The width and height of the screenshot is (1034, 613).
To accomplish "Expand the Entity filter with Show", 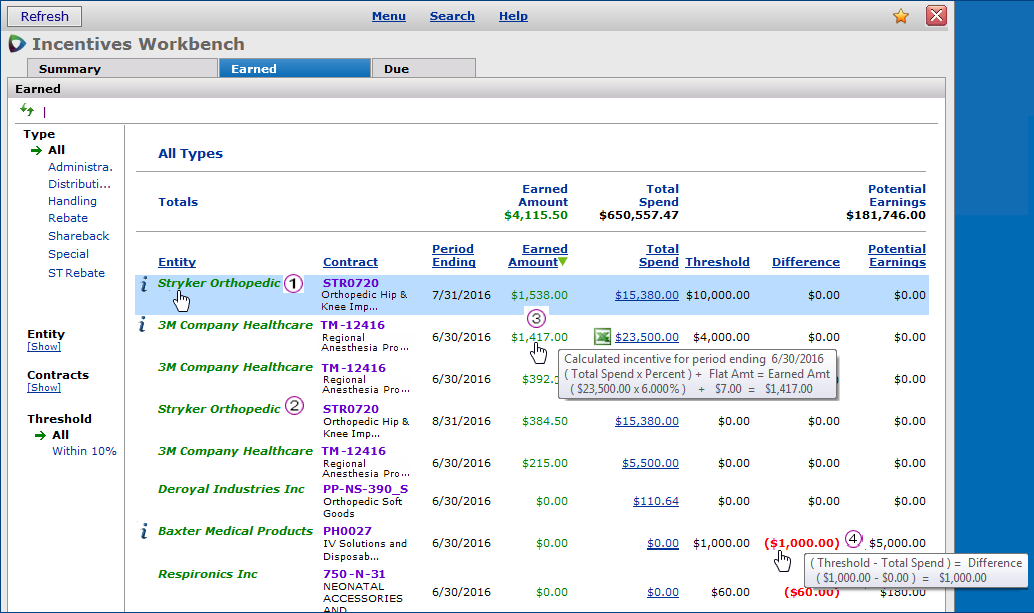I will tap(44, 347).
